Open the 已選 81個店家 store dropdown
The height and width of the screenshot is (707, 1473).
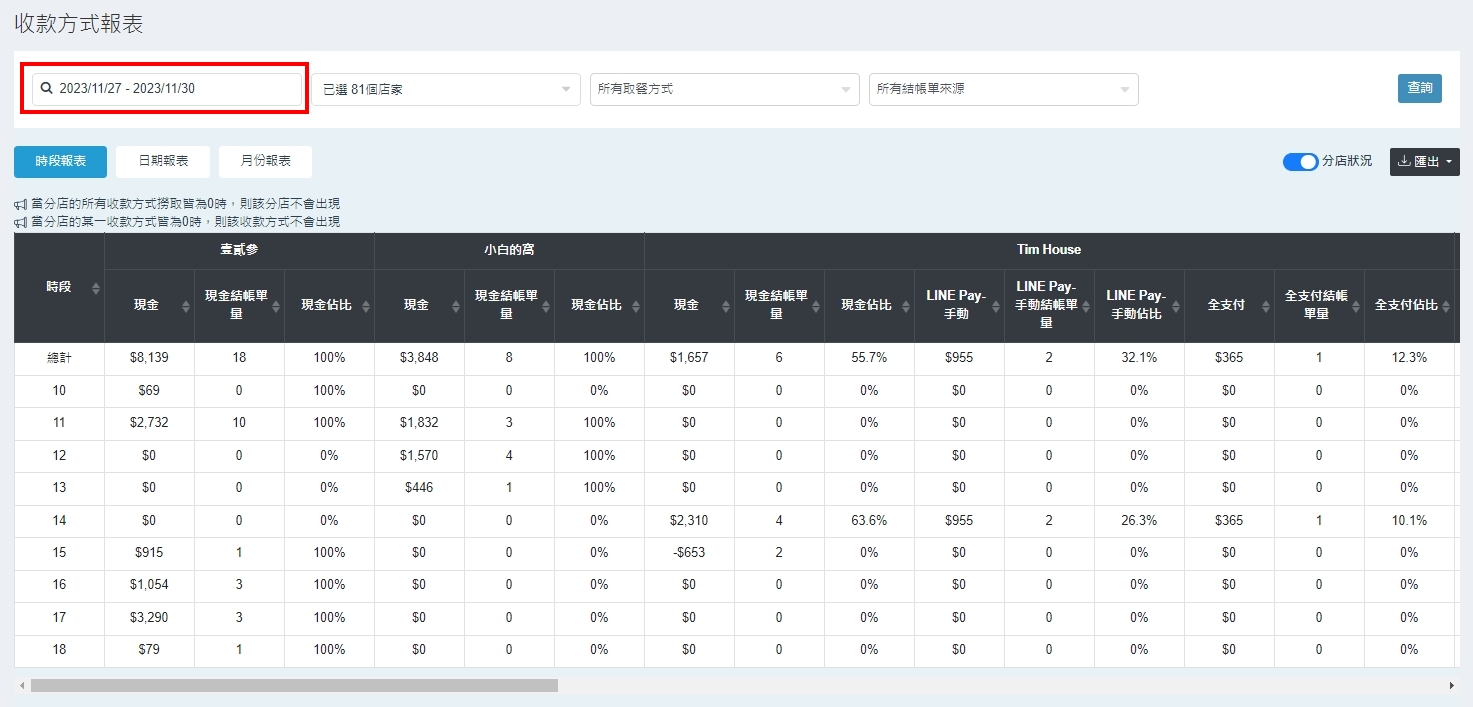(445, 89)
